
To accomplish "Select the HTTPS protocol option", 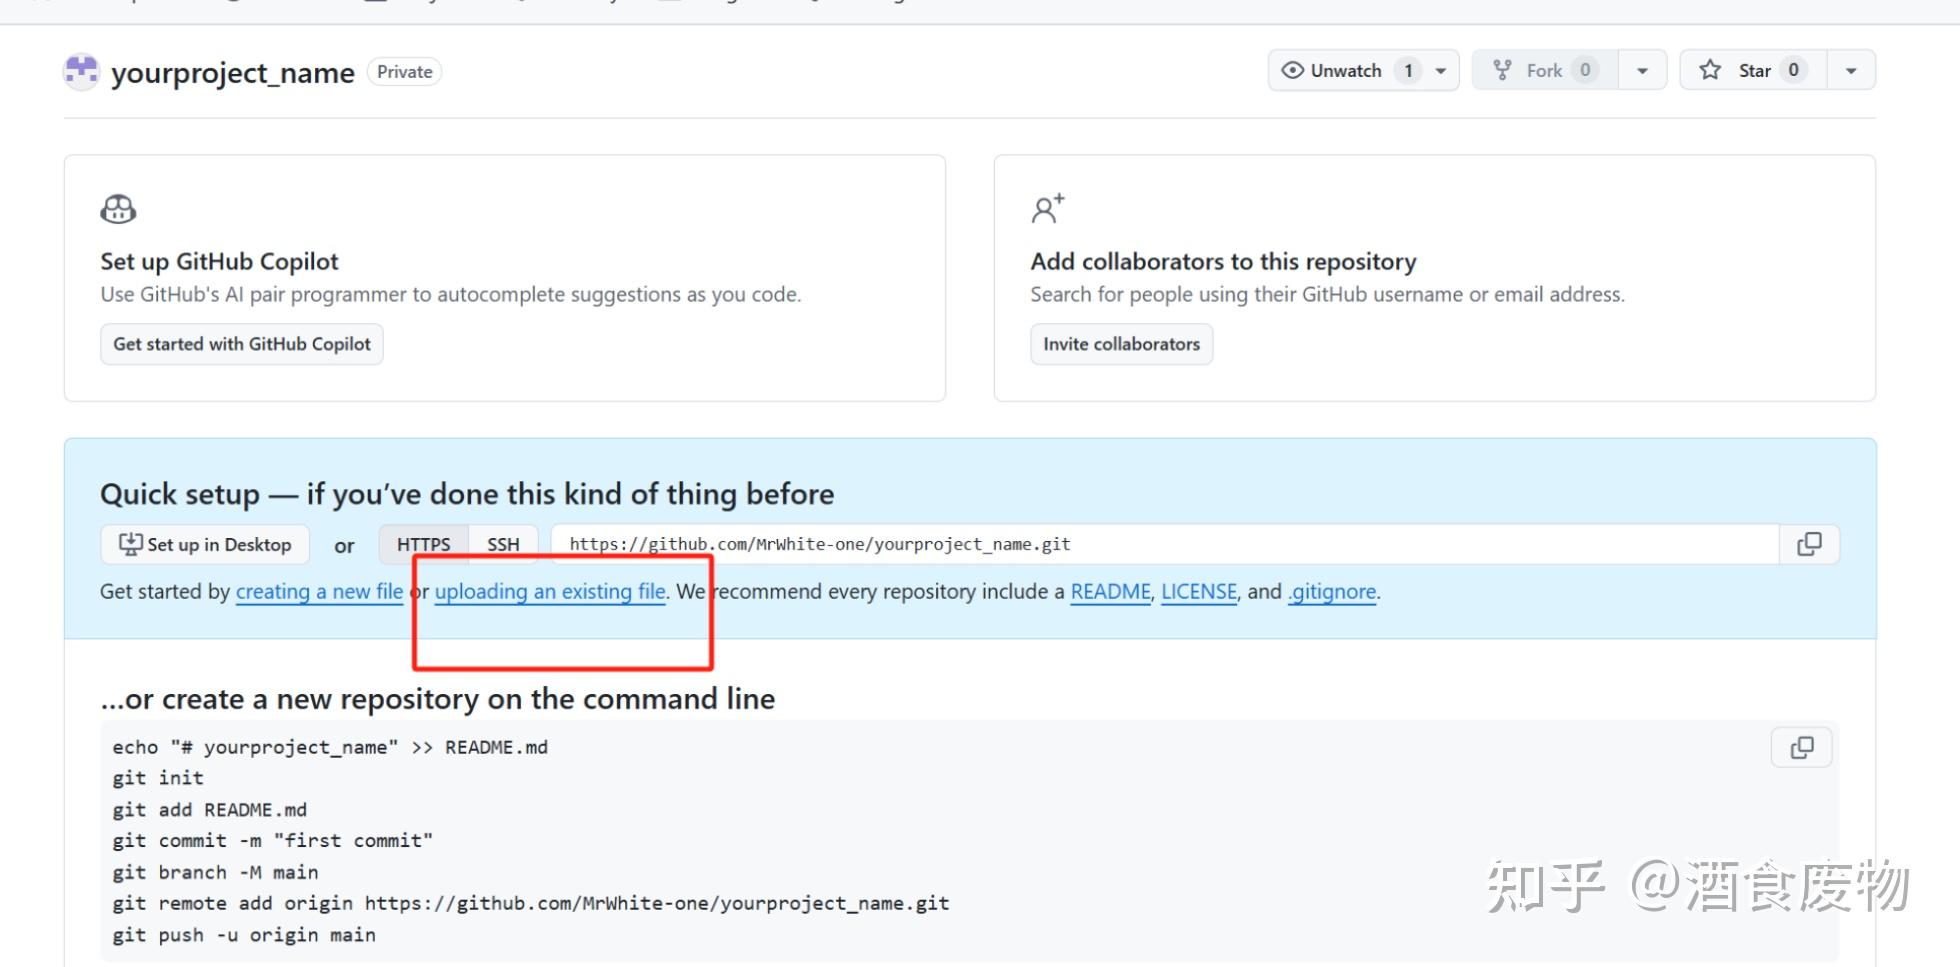I will (423, 544).
